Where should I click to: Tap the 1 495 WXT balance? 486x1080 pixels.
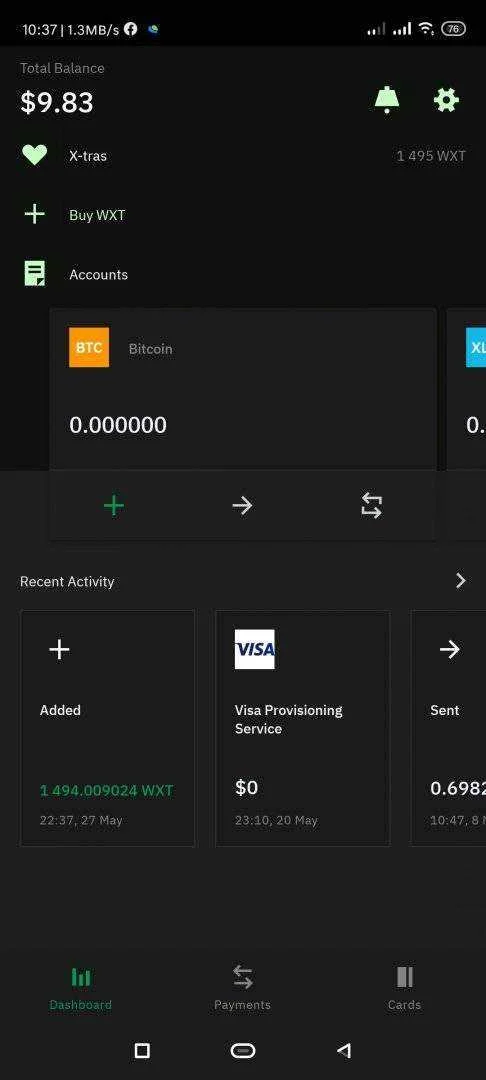pos(431,156)
